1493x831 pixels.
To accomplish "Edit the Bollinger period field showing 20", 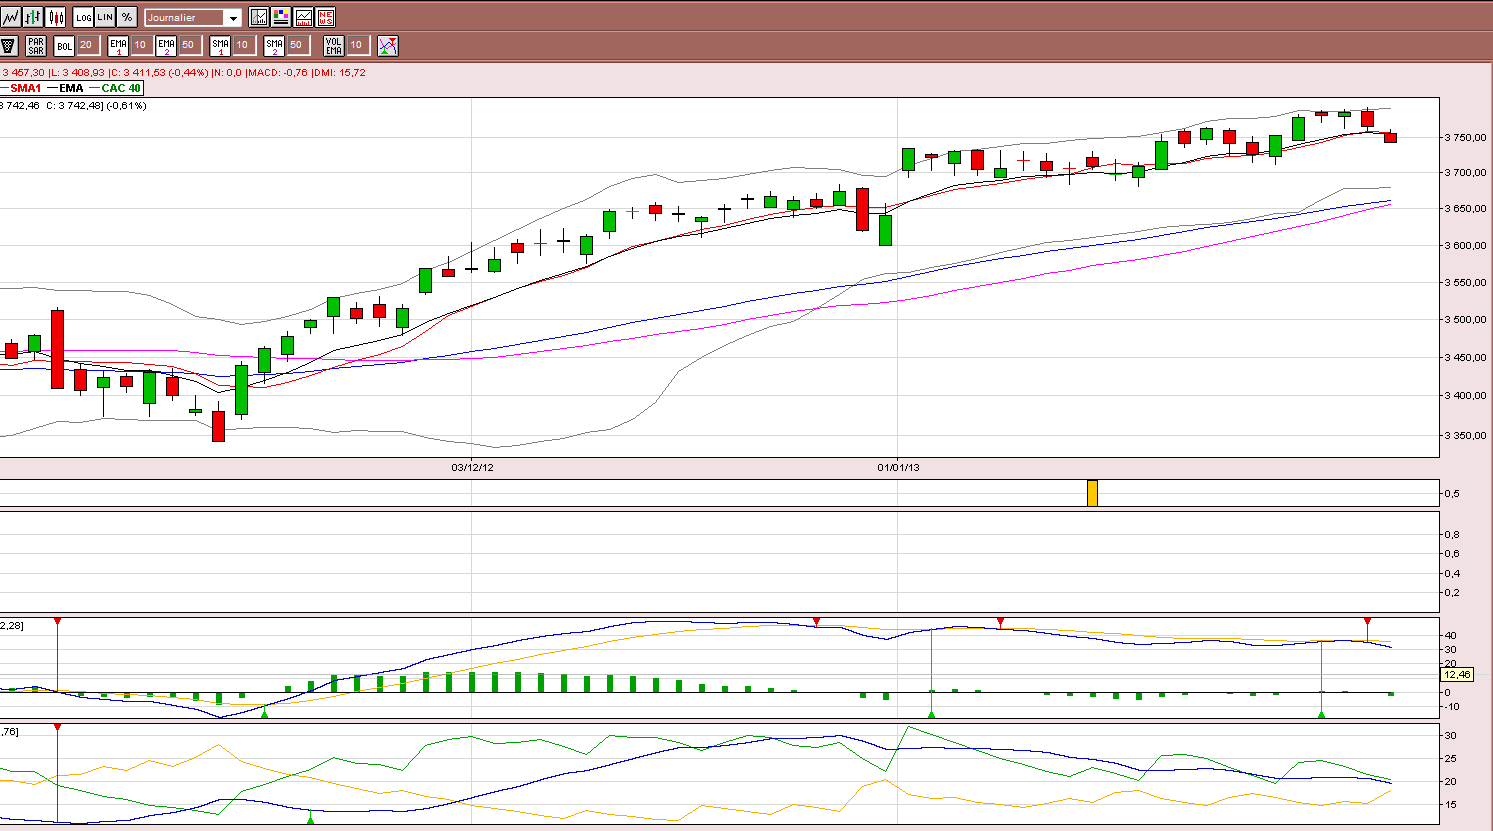I will 87,45.
